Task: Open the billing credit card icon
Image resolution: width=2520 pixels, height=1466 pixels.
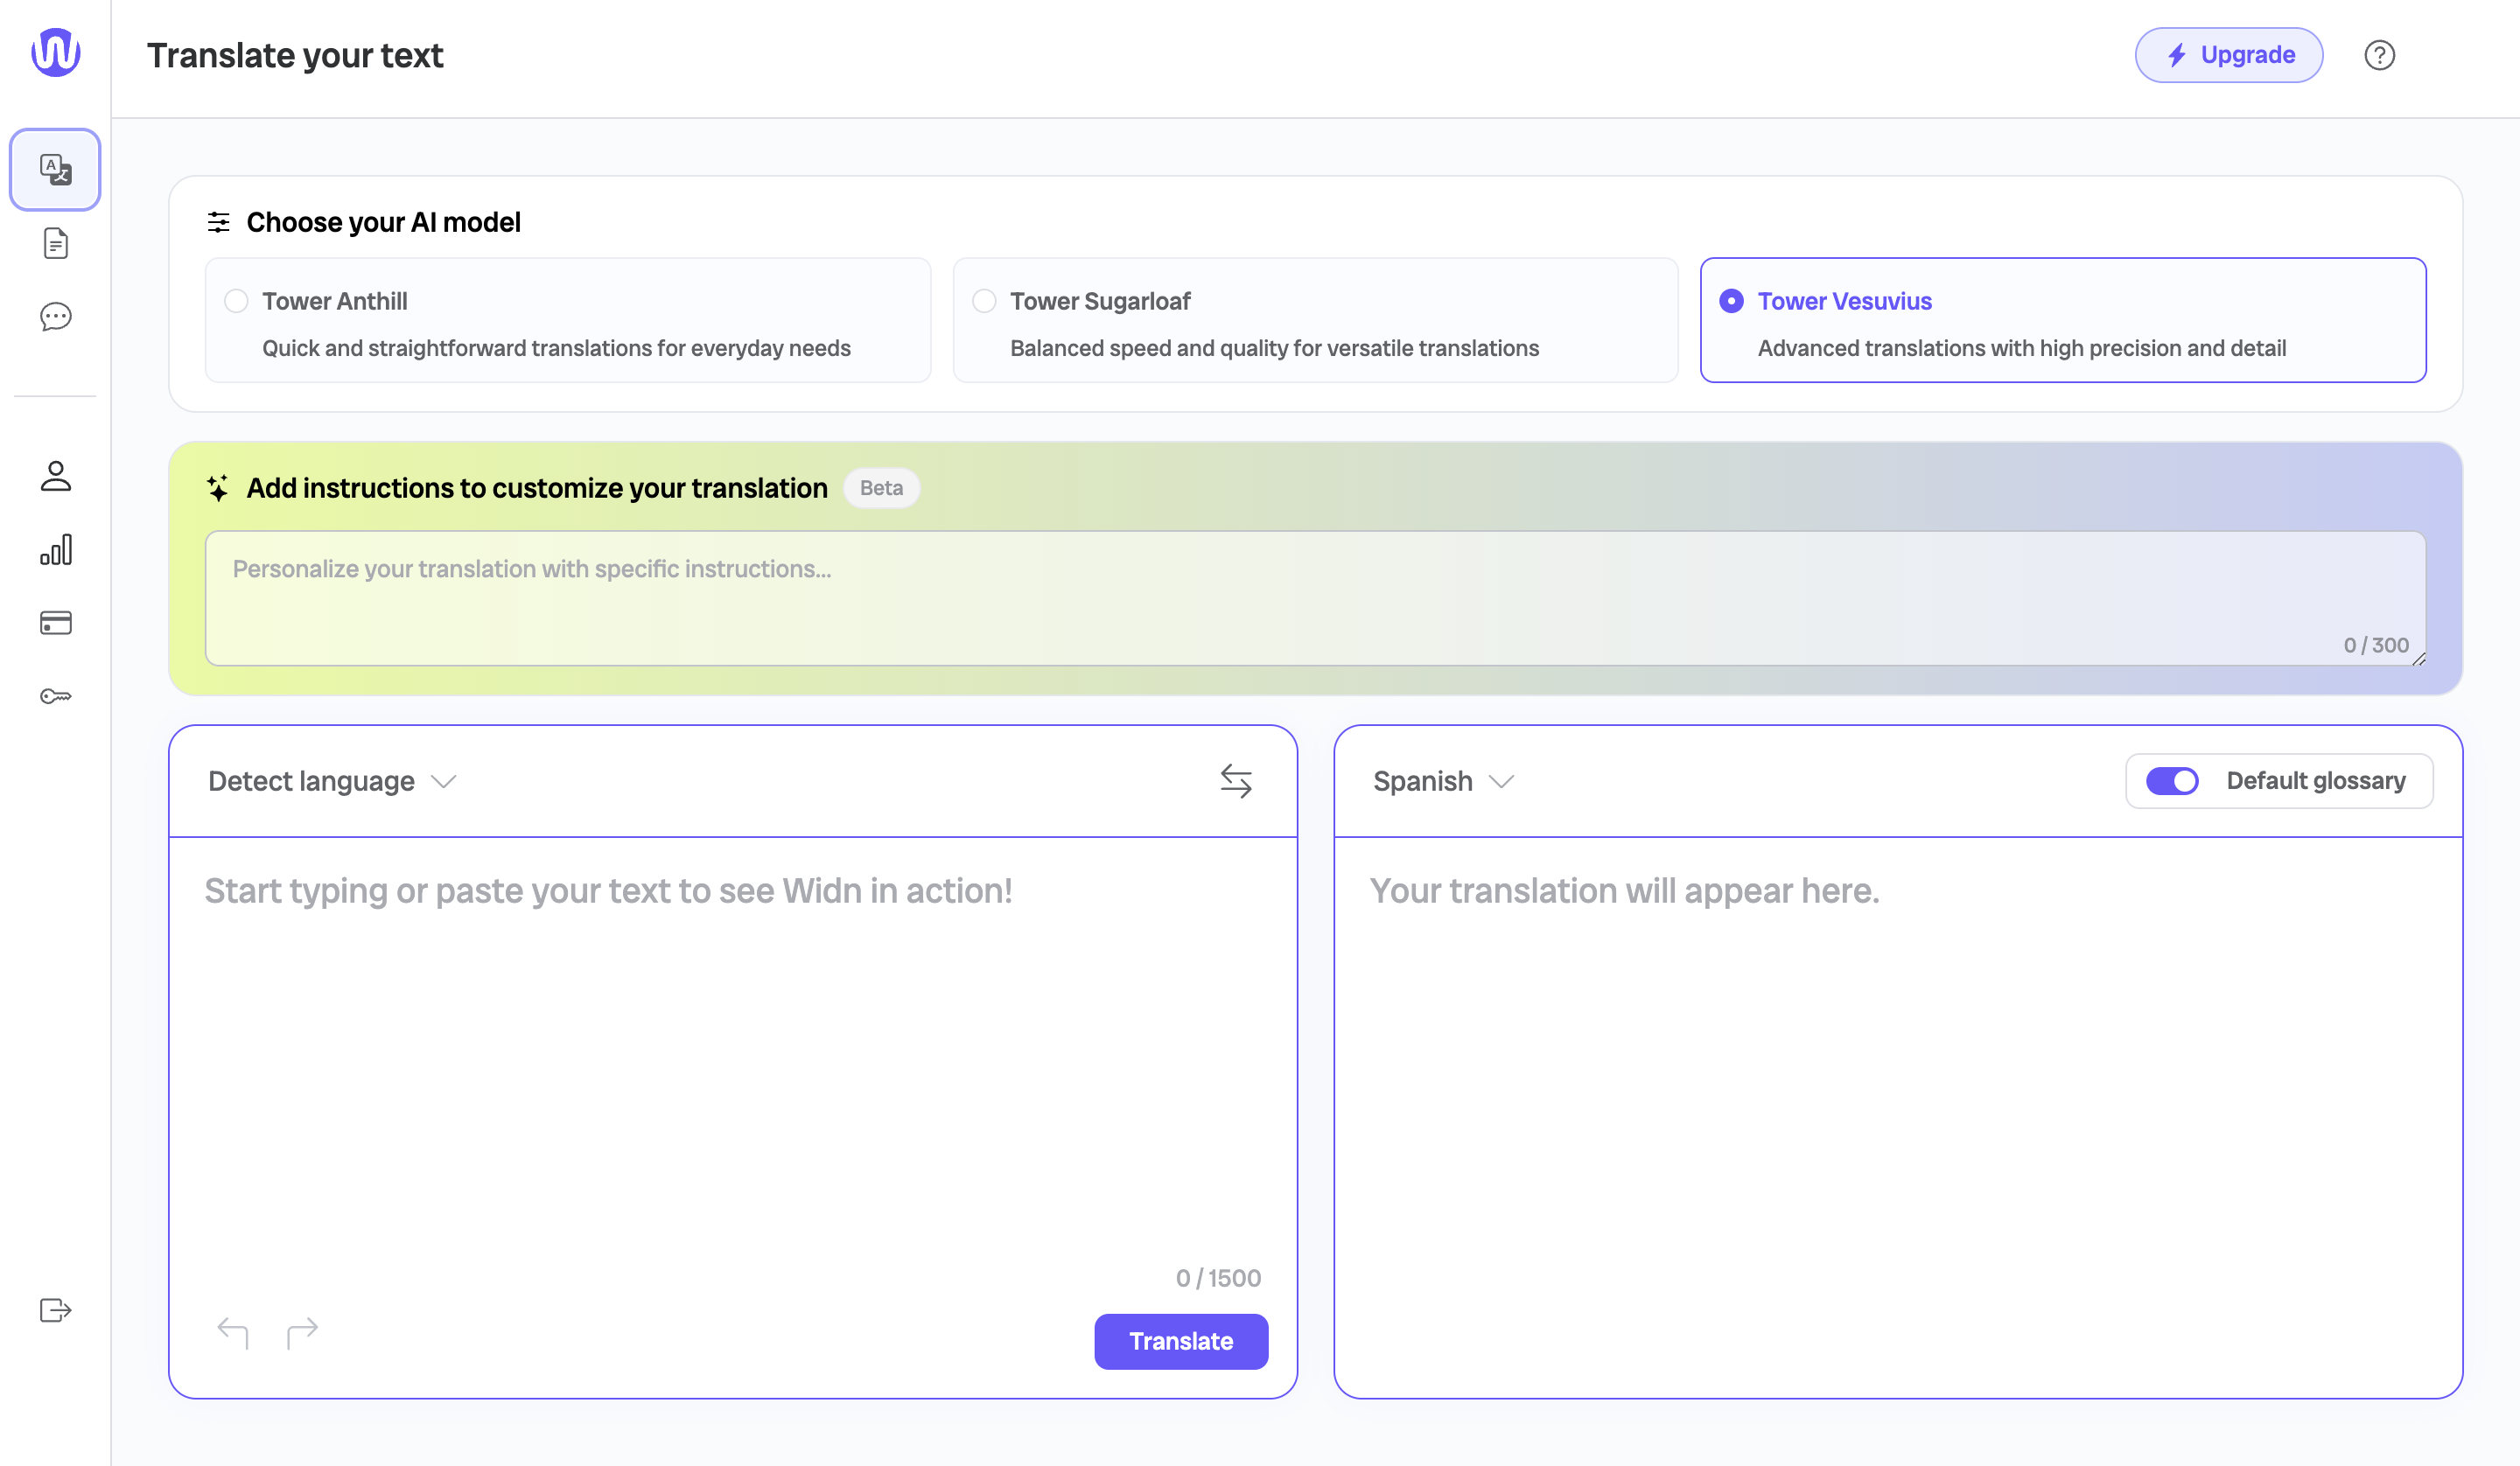Action: pos(55,623)
